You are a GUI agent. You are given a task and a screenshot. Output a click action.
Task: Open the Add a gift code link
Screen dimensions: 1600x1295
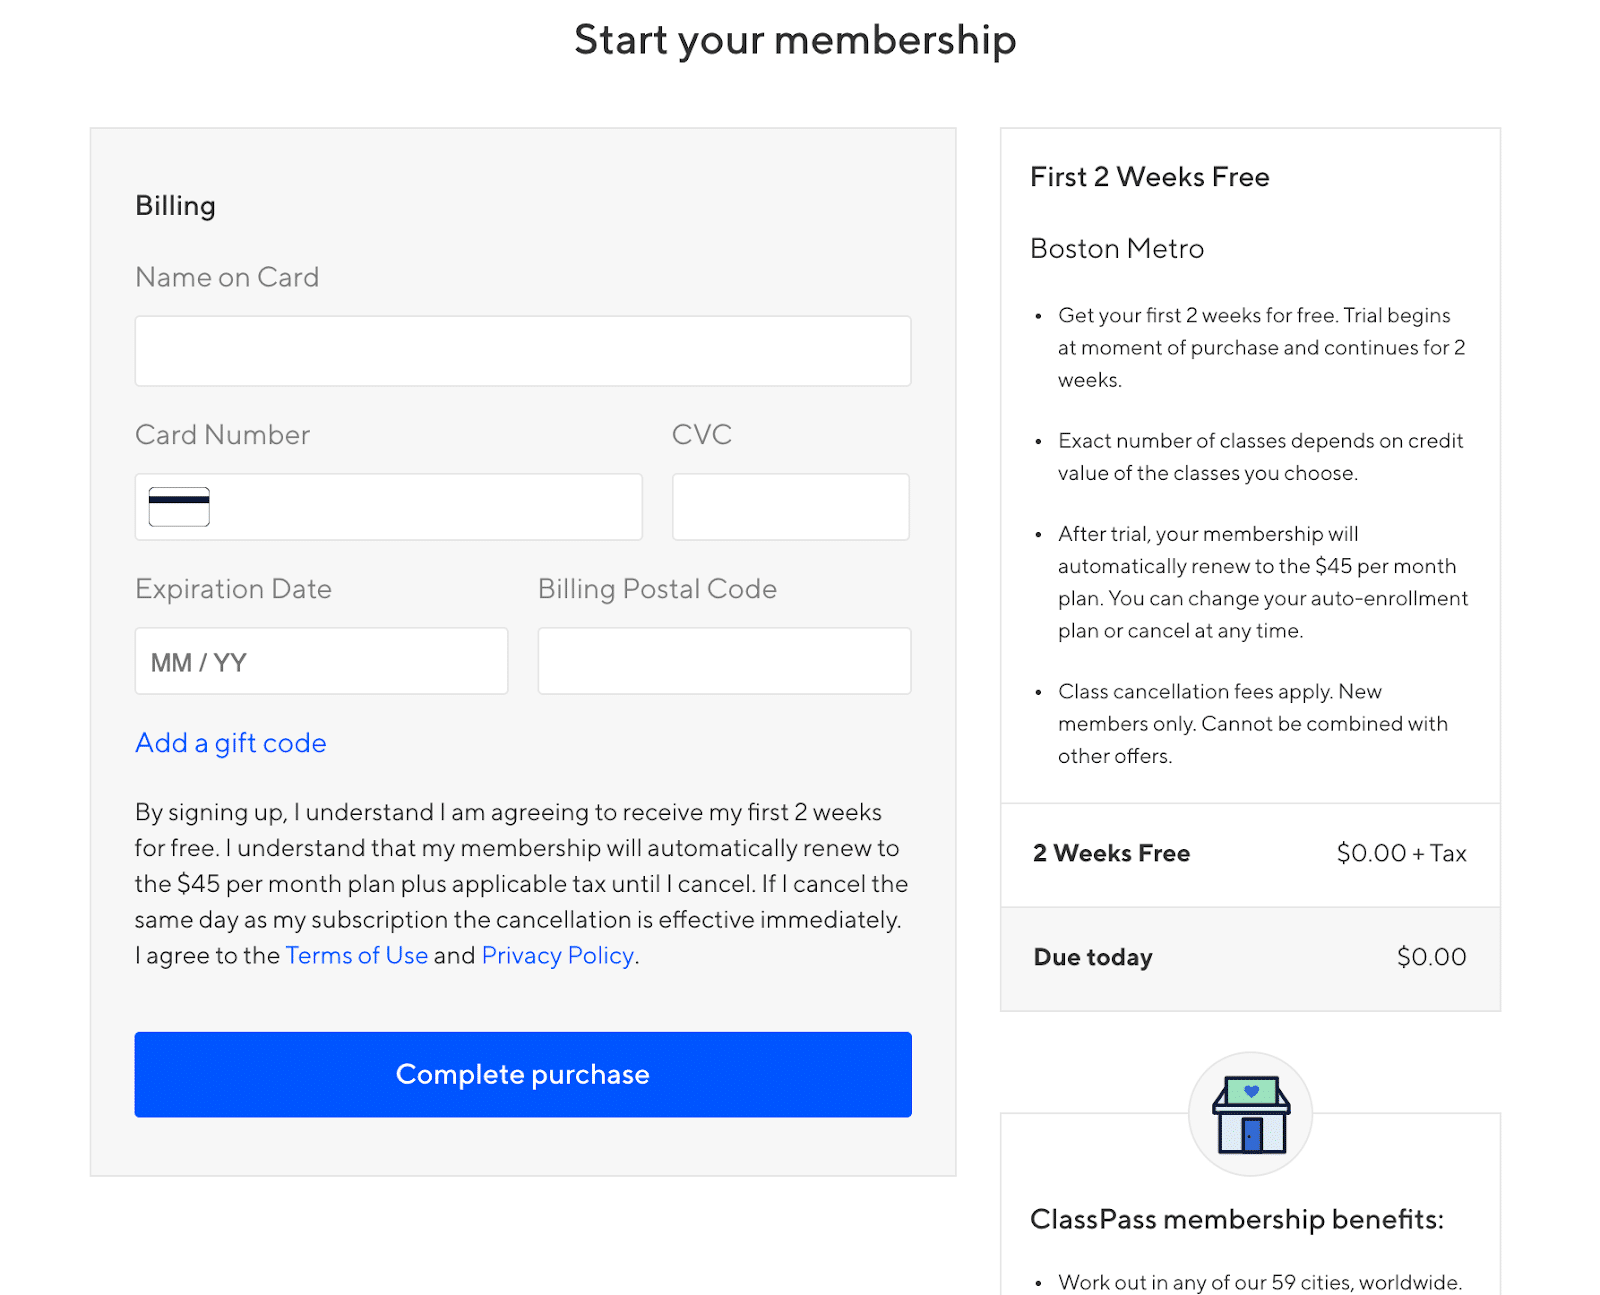click(231, 743)
